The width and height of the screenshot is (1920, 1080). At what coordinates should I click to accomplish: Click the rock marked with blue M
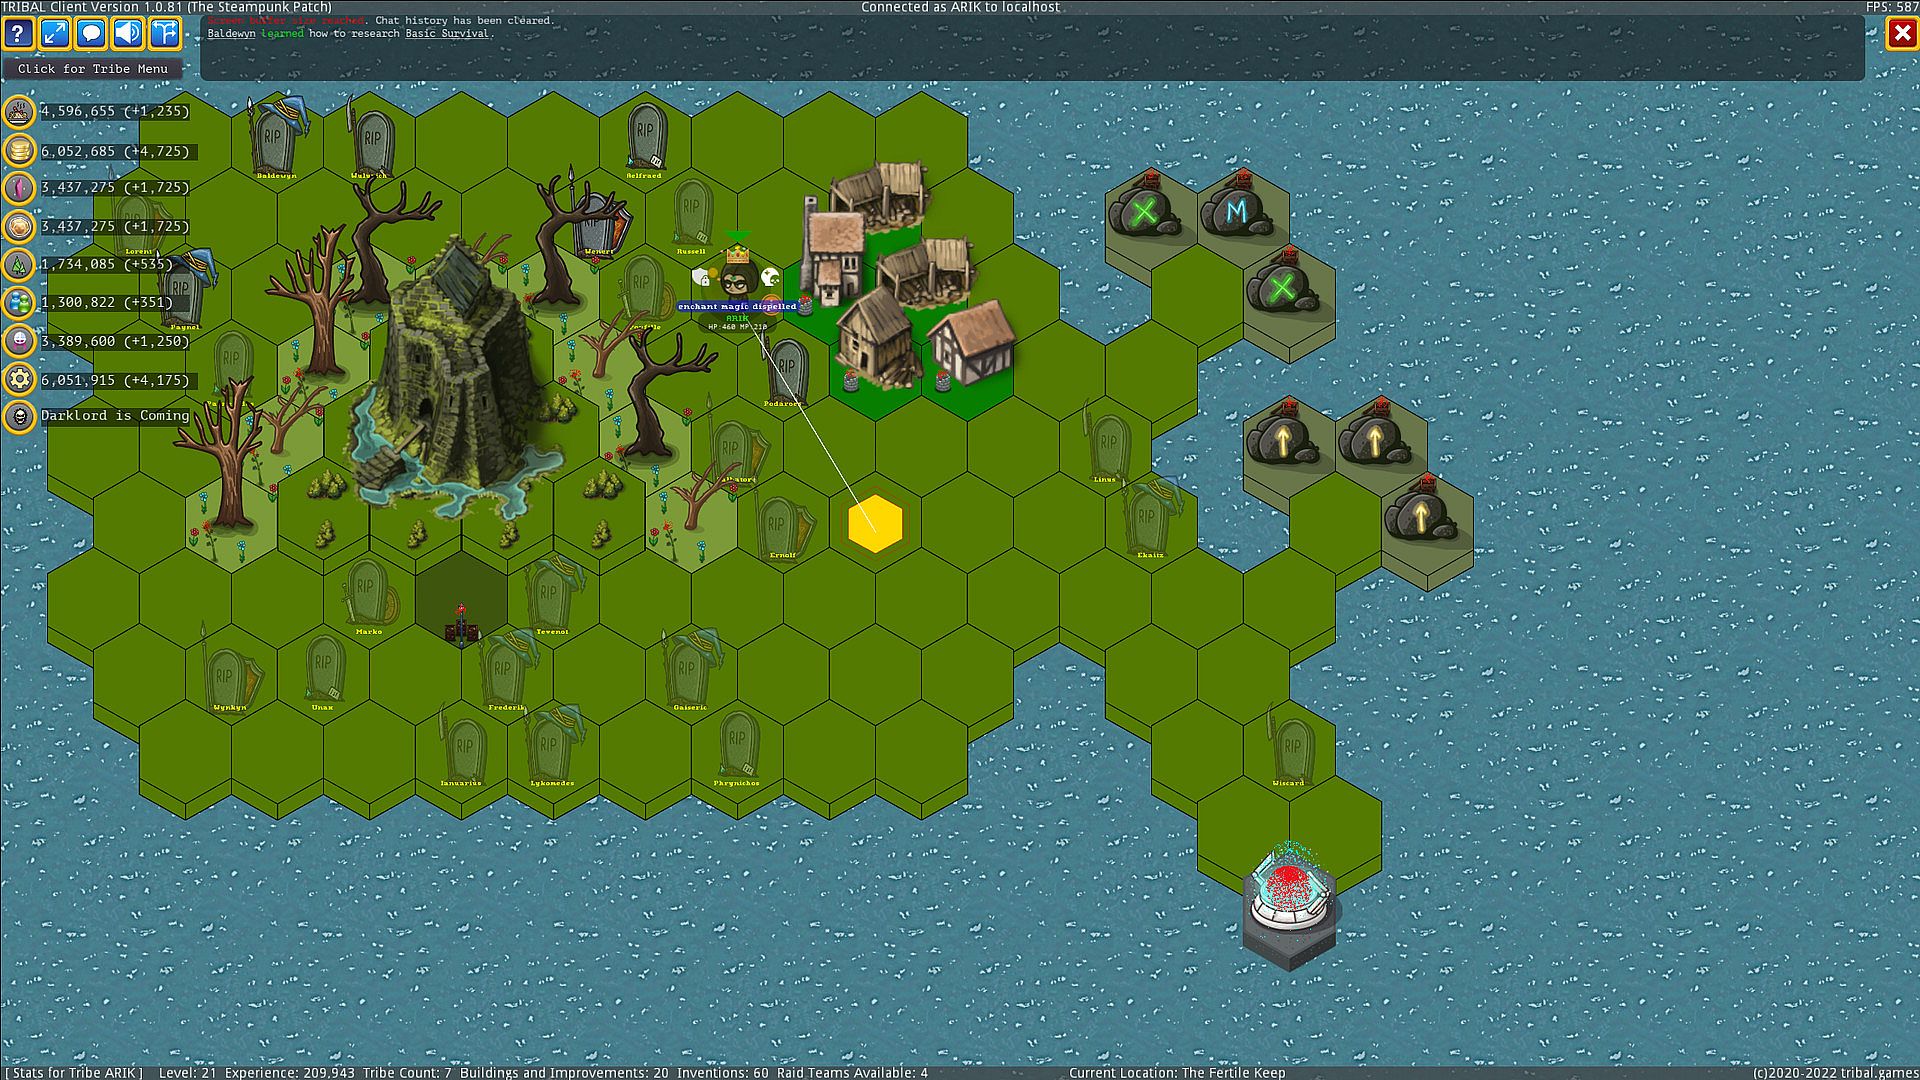1237,211
